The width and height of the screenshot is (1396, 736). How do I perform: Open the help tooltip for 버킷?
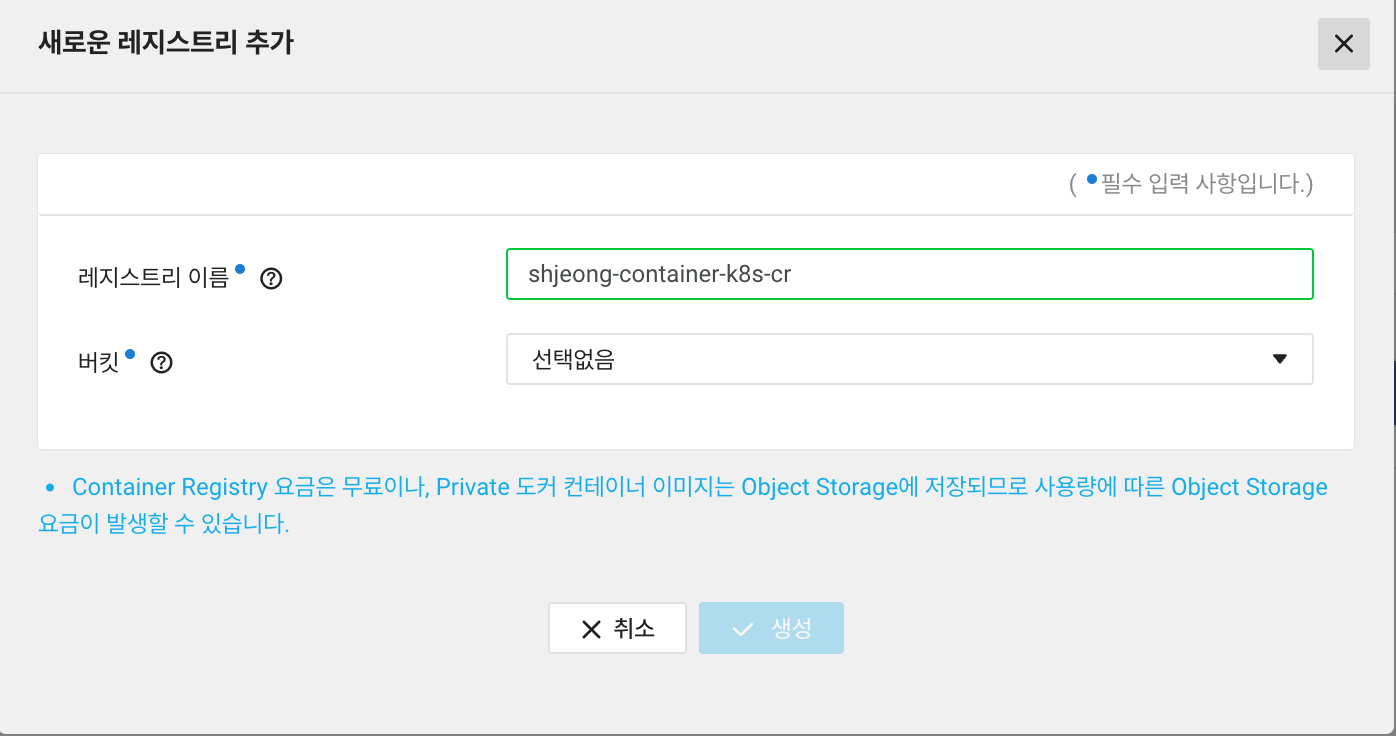[160, 363]
